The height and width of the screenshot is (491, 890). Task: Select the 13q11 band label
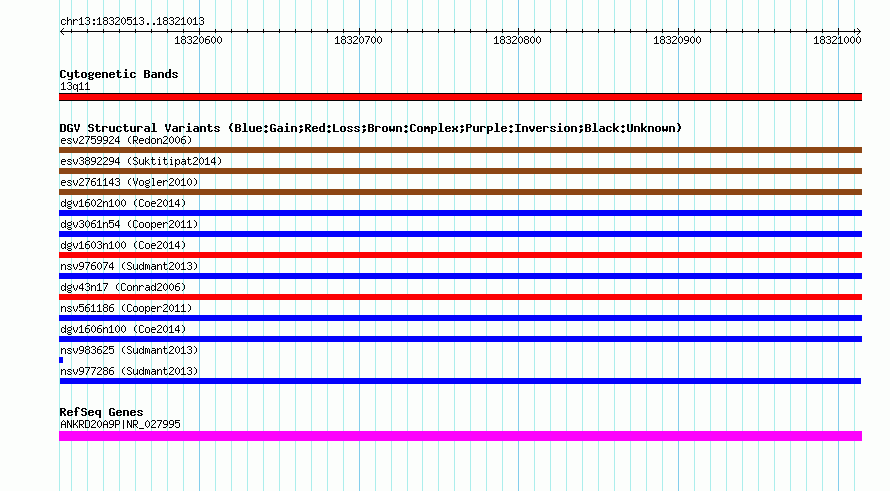(x=75, y=86)
